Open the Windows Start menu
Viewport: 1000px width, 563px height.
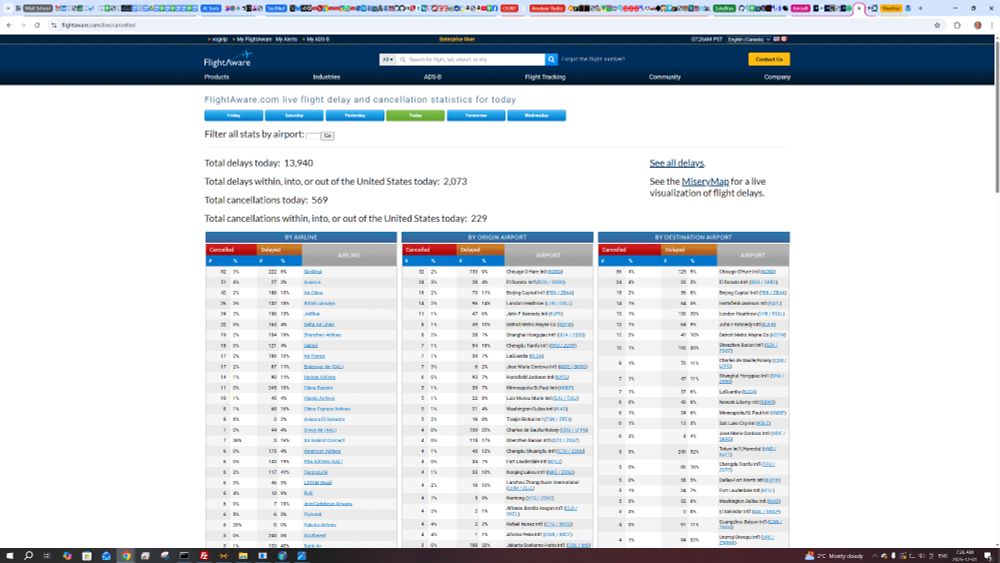click(x=10, y=556)
